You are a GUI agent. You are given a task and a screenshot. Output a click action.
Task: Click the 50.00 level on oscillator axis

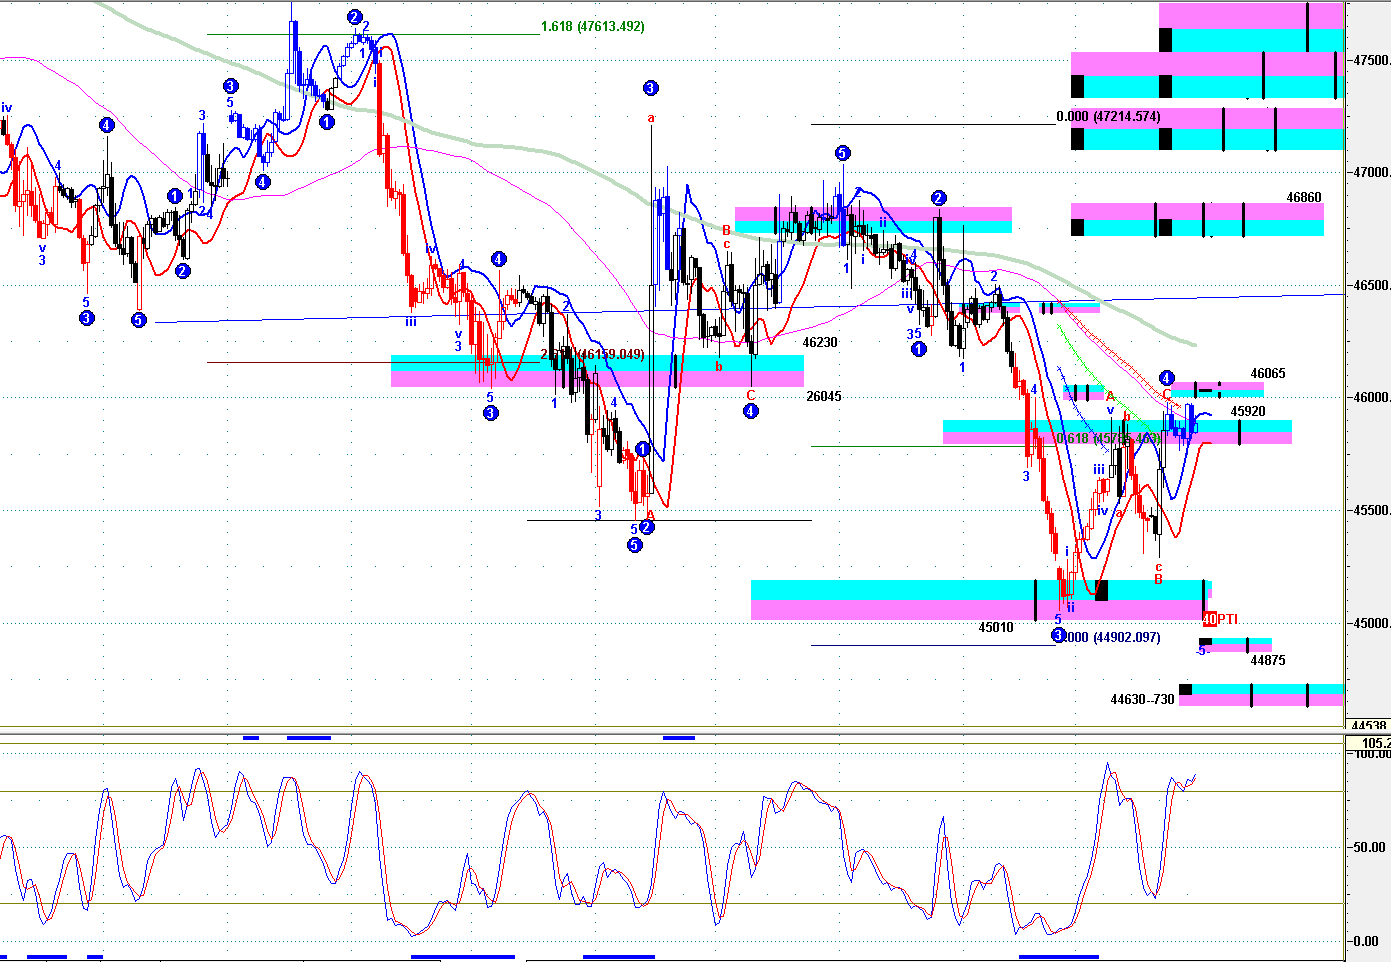tap(1369, 847)
